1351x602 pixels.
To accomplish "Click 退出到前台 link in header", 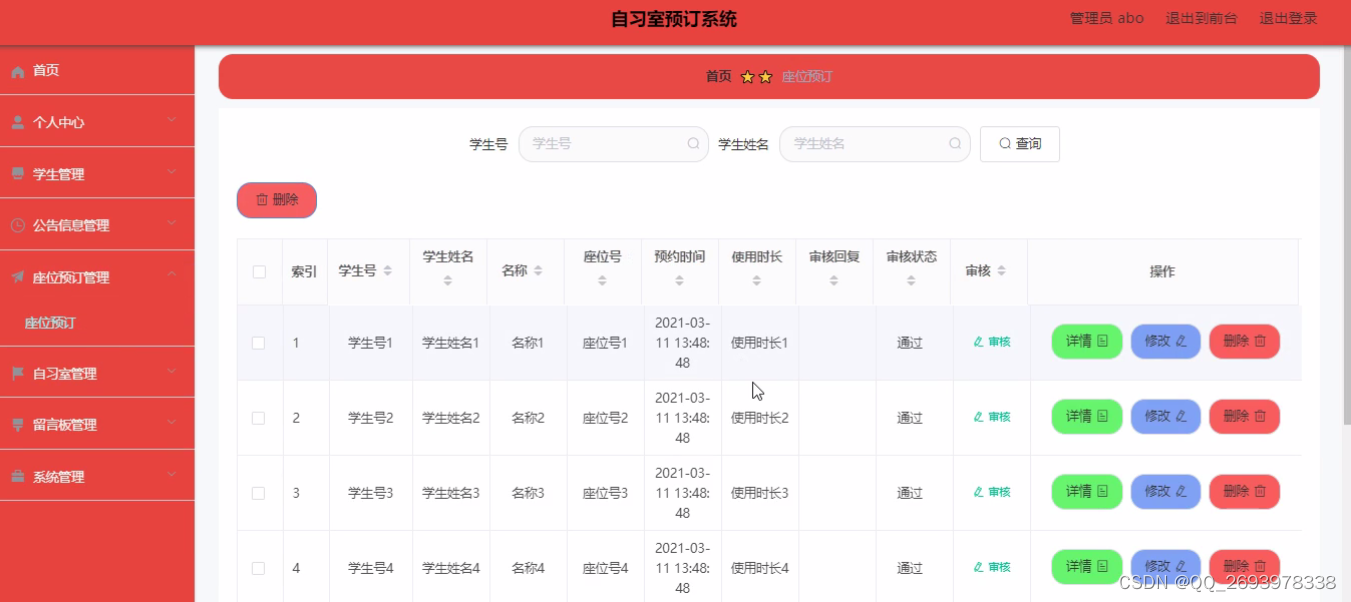I will point(1201,18).
